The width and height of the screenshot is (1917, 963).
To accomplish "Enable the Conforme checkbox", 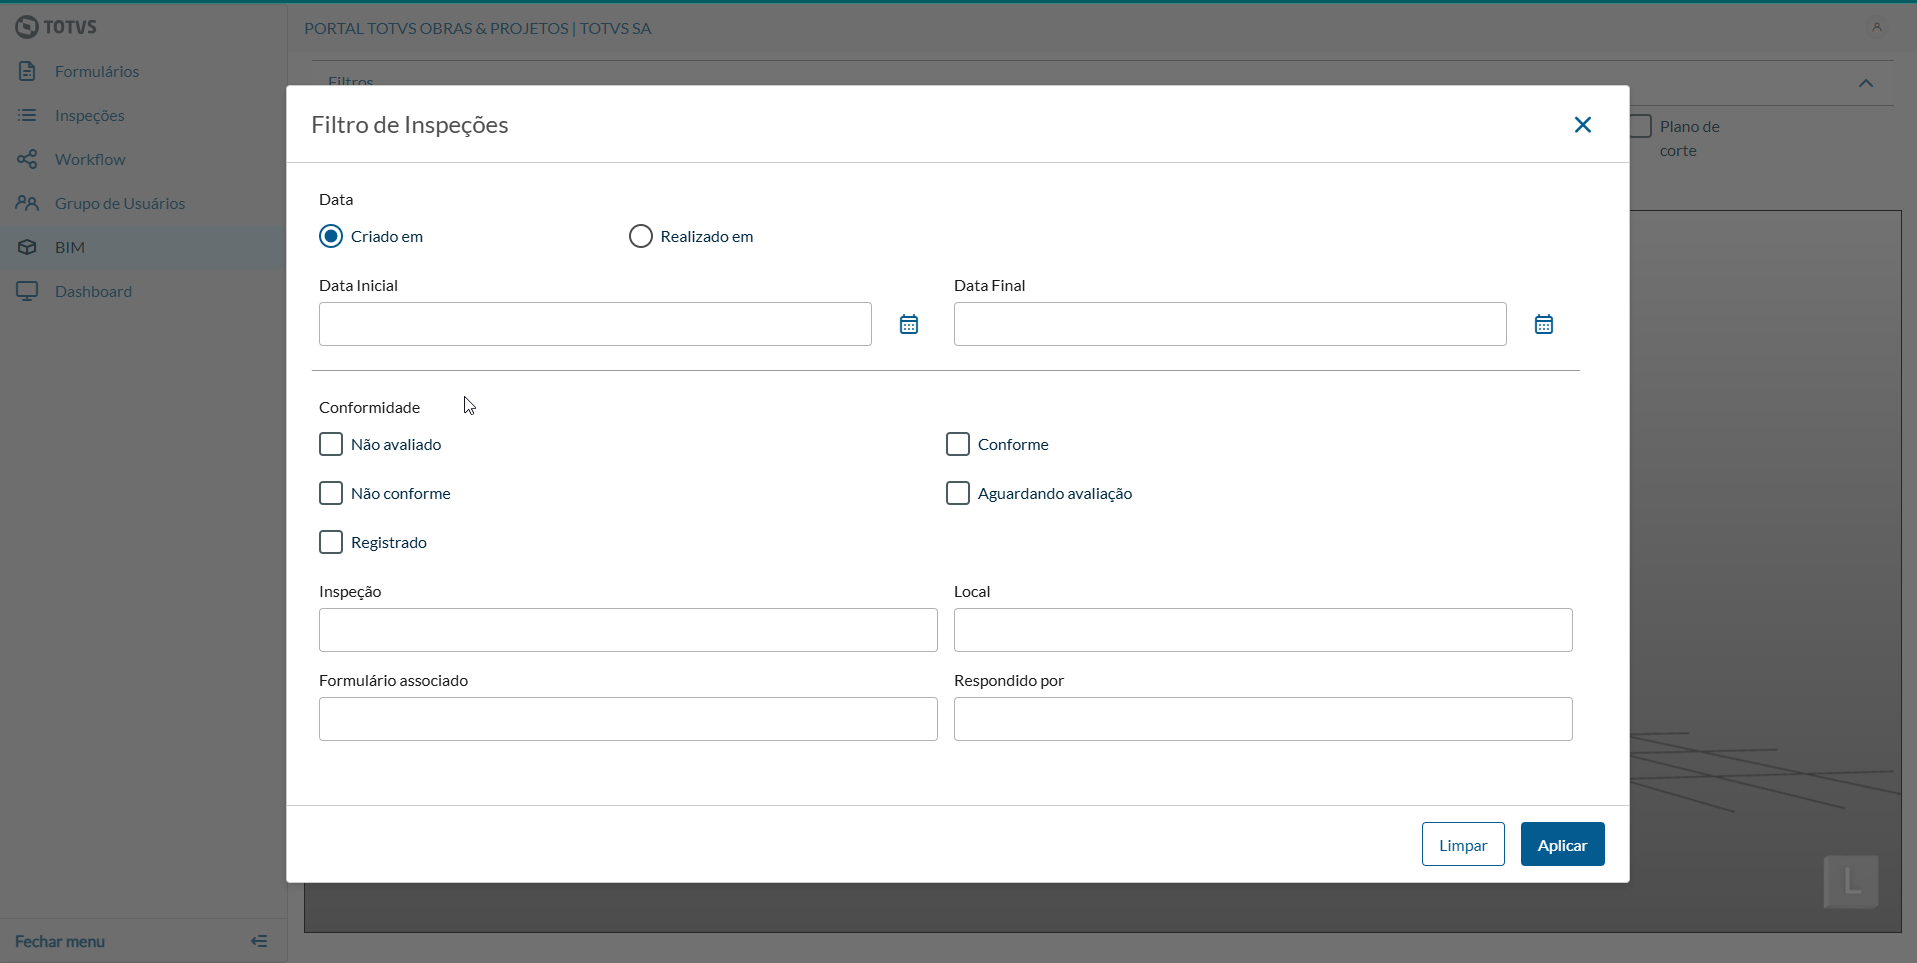I will [x=957, y=444].
